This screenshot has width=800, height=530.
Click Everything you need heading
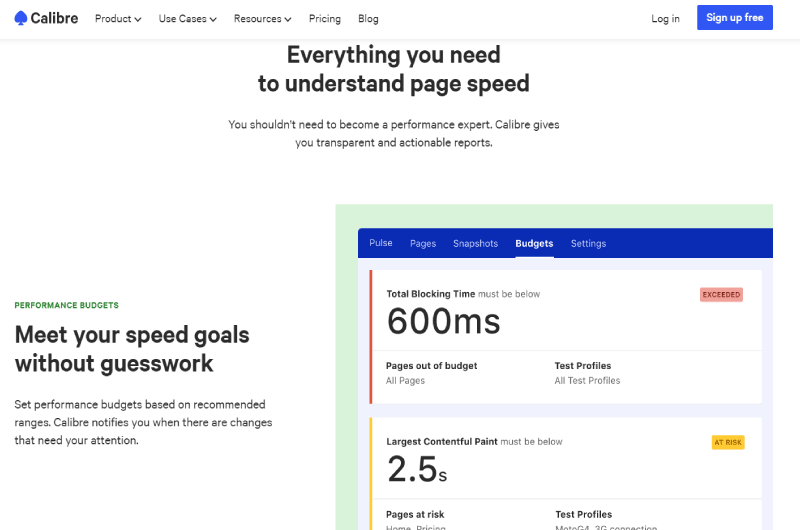(393, 69)
